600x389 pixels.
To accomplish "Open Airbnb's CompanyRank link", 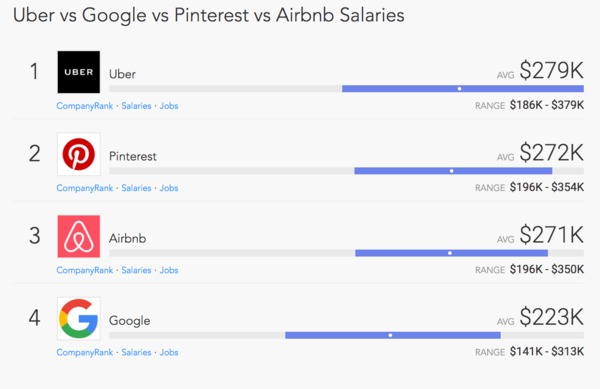I will pos(85,270).
